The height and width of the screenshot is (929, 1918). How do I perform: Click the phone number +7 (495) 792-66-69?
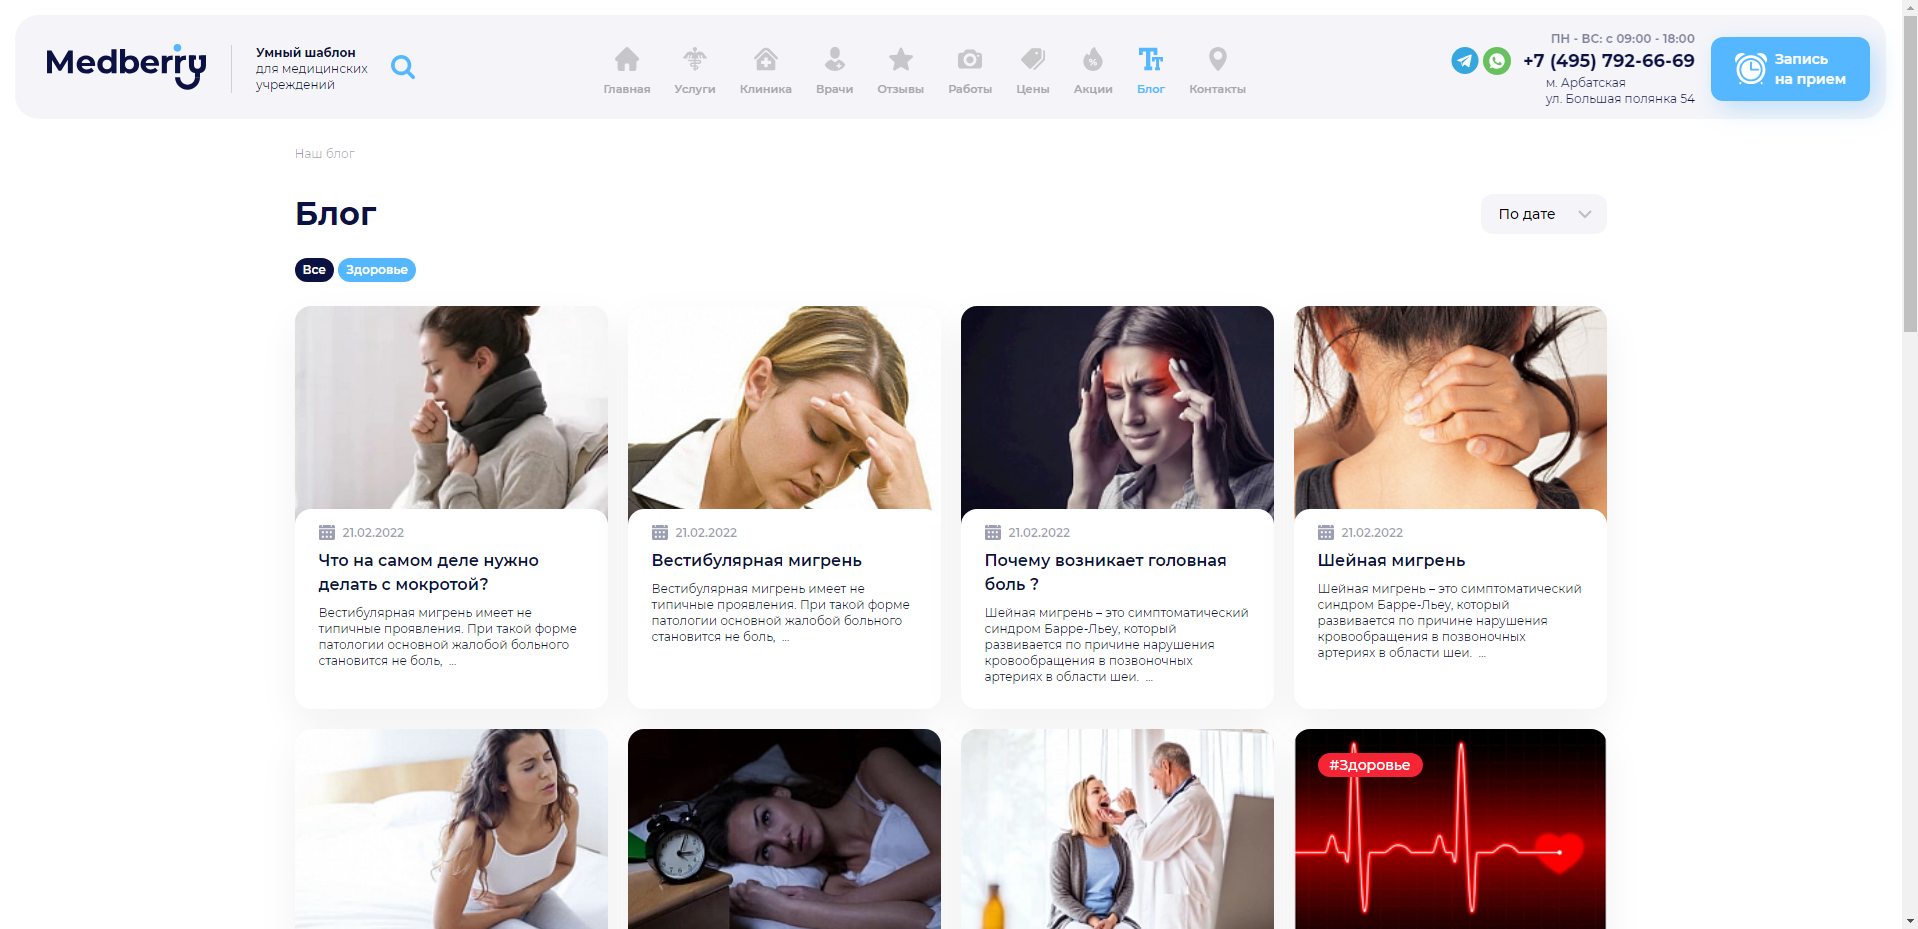(x=1608, y=60)
